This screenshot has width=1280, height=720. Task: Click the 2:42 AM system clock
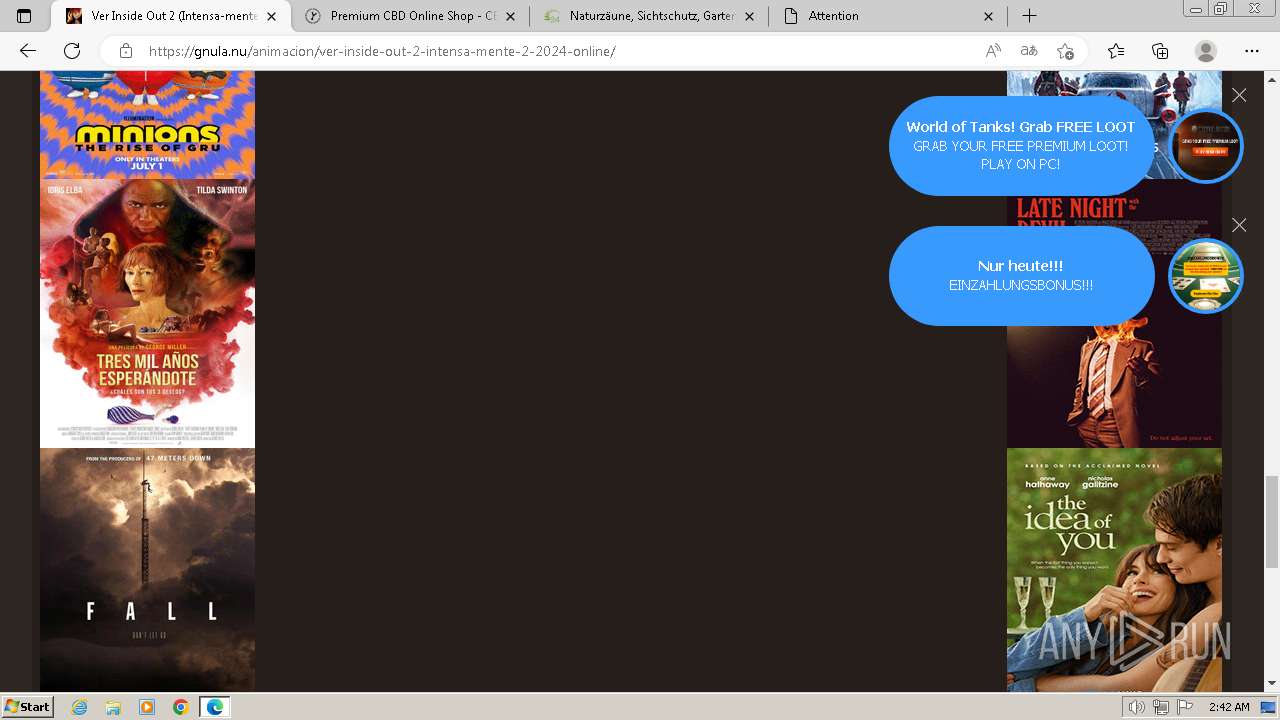(x=1229, y=707)
